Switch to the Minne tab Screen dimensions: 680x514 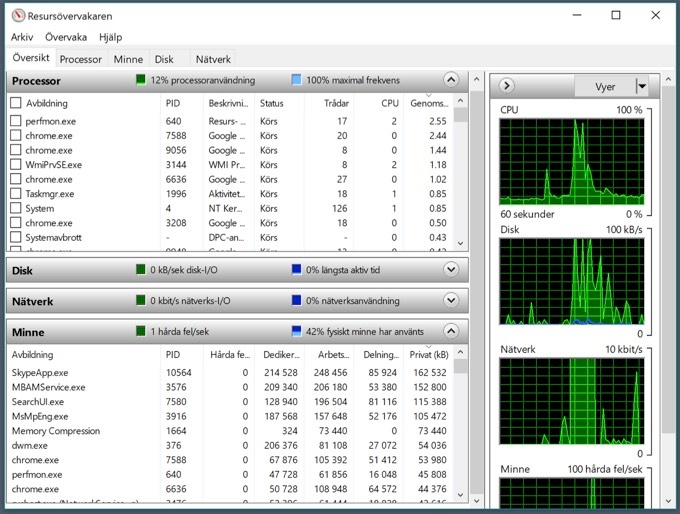tap(127, 59)
